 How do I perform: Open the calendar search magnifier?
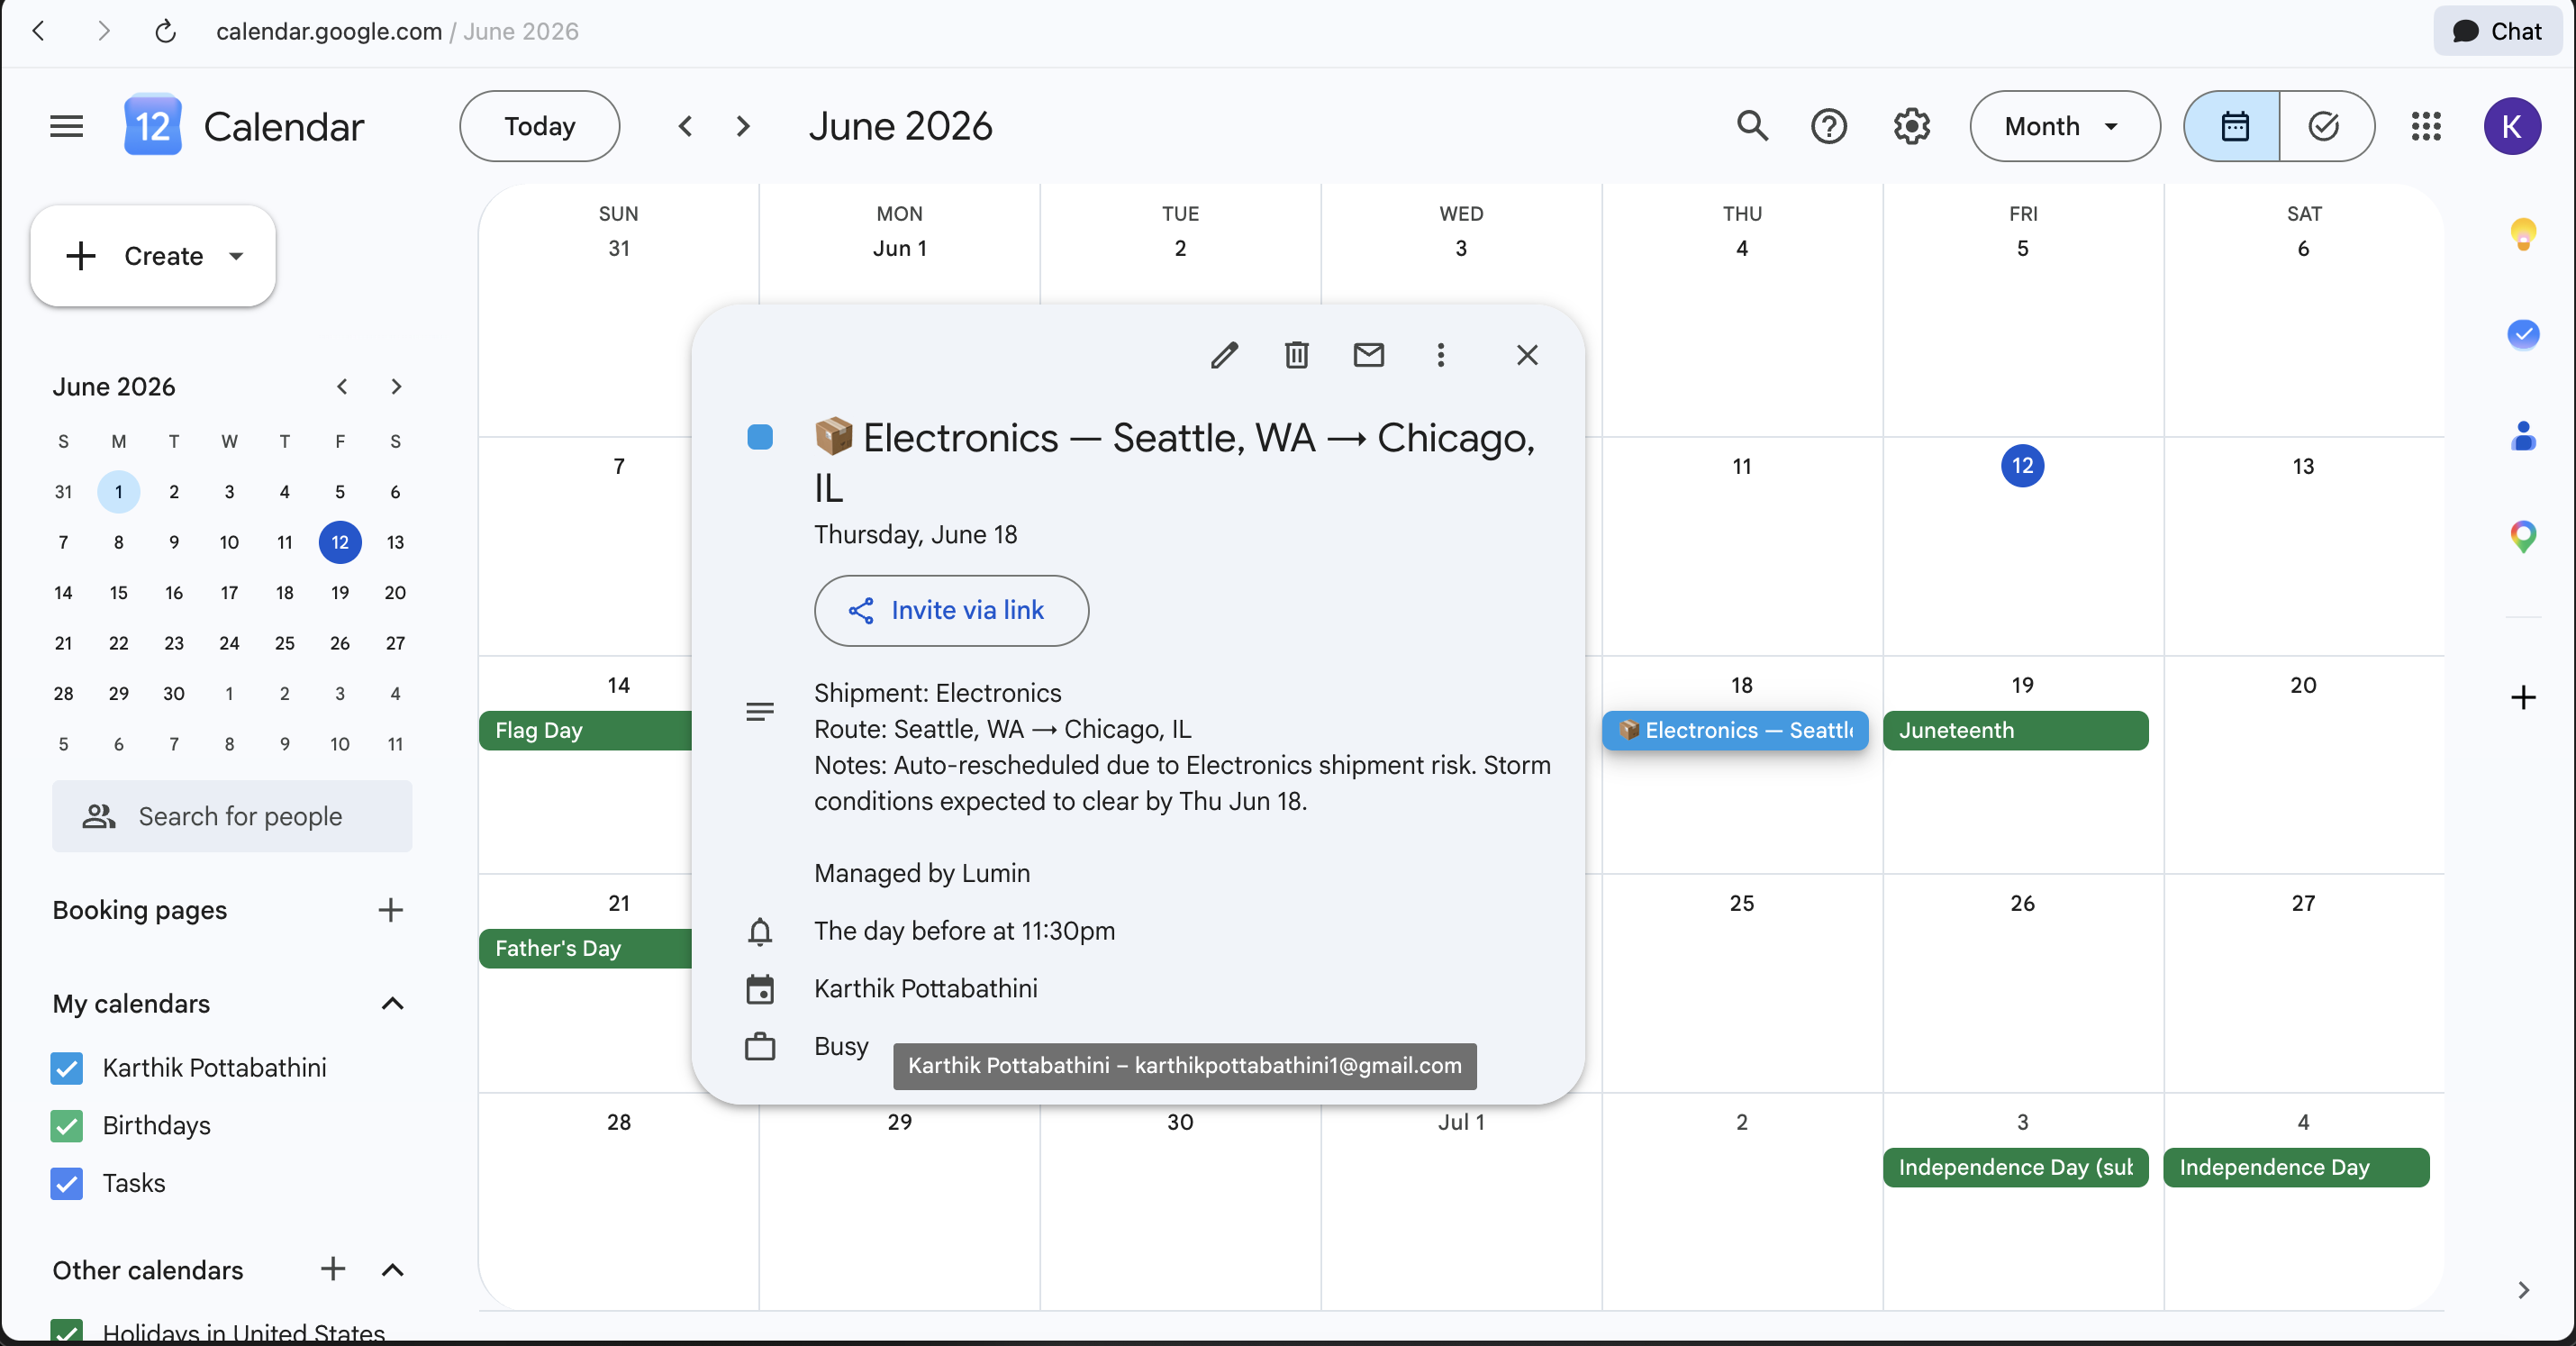[1752, 126]
